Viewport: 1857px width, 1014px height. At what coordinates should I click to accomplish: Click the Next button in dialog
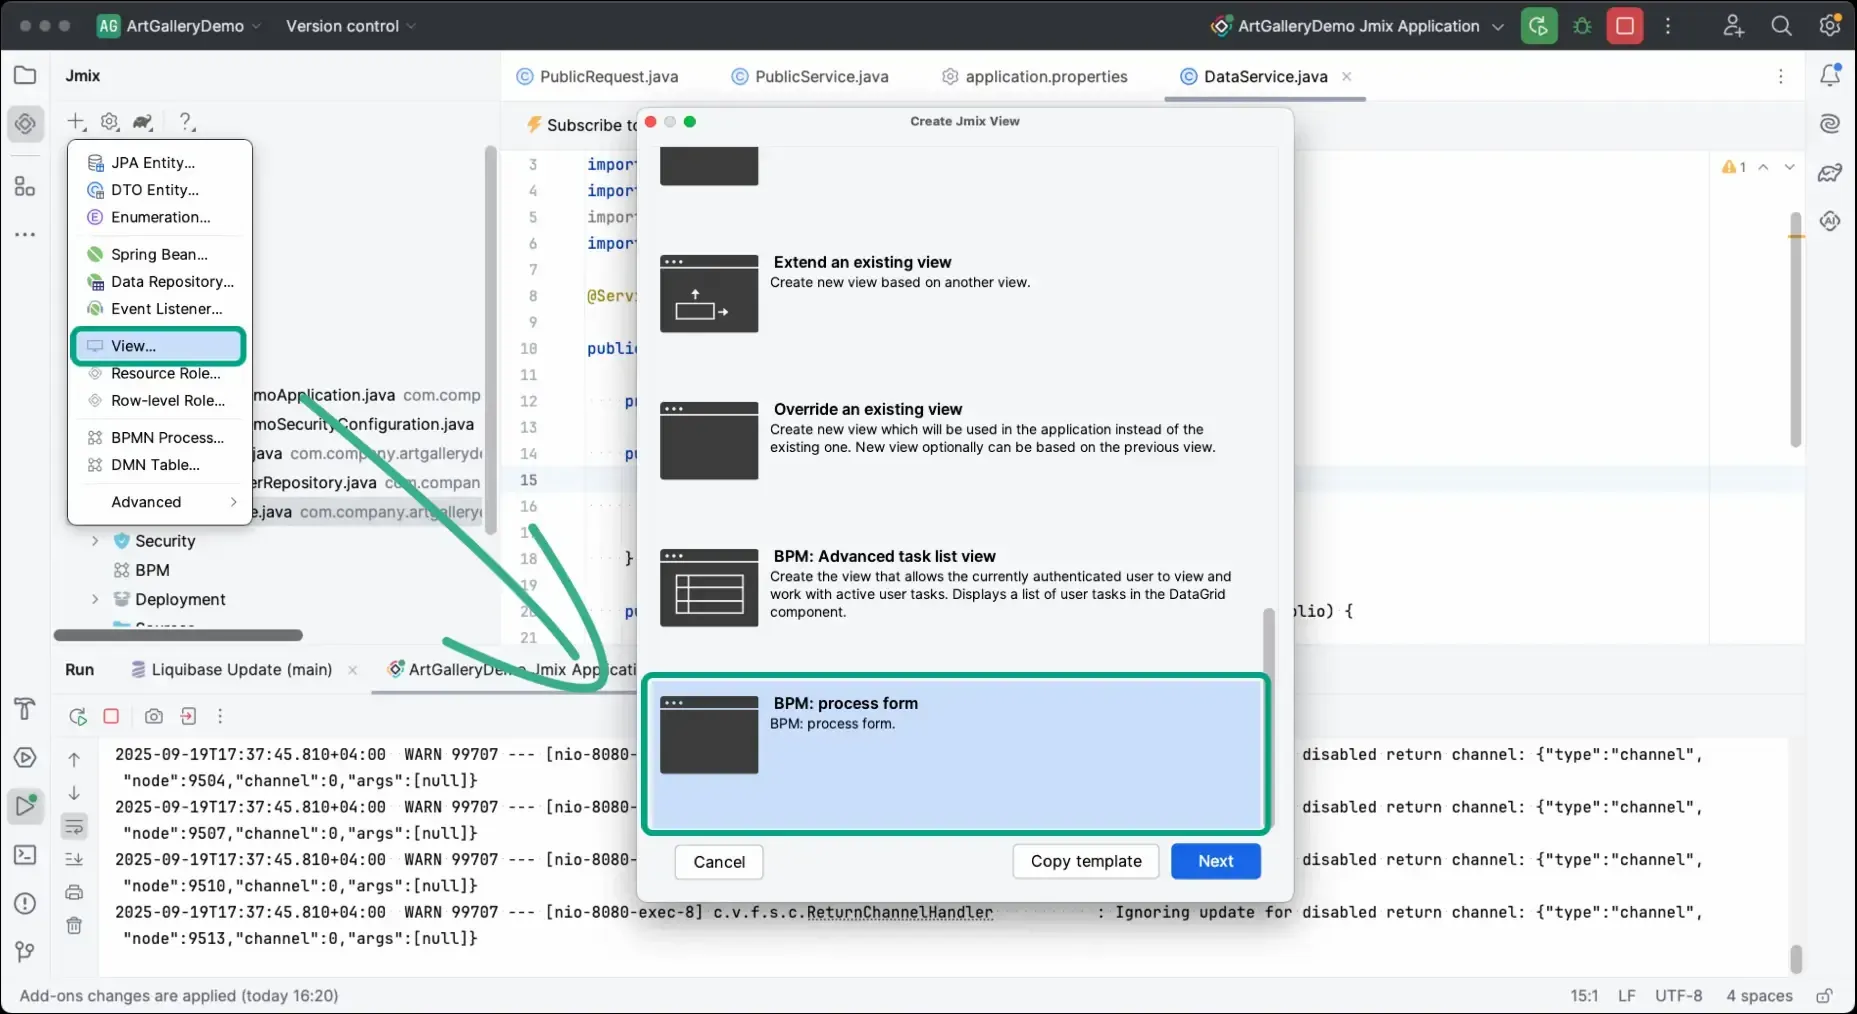coord(1215,861)
